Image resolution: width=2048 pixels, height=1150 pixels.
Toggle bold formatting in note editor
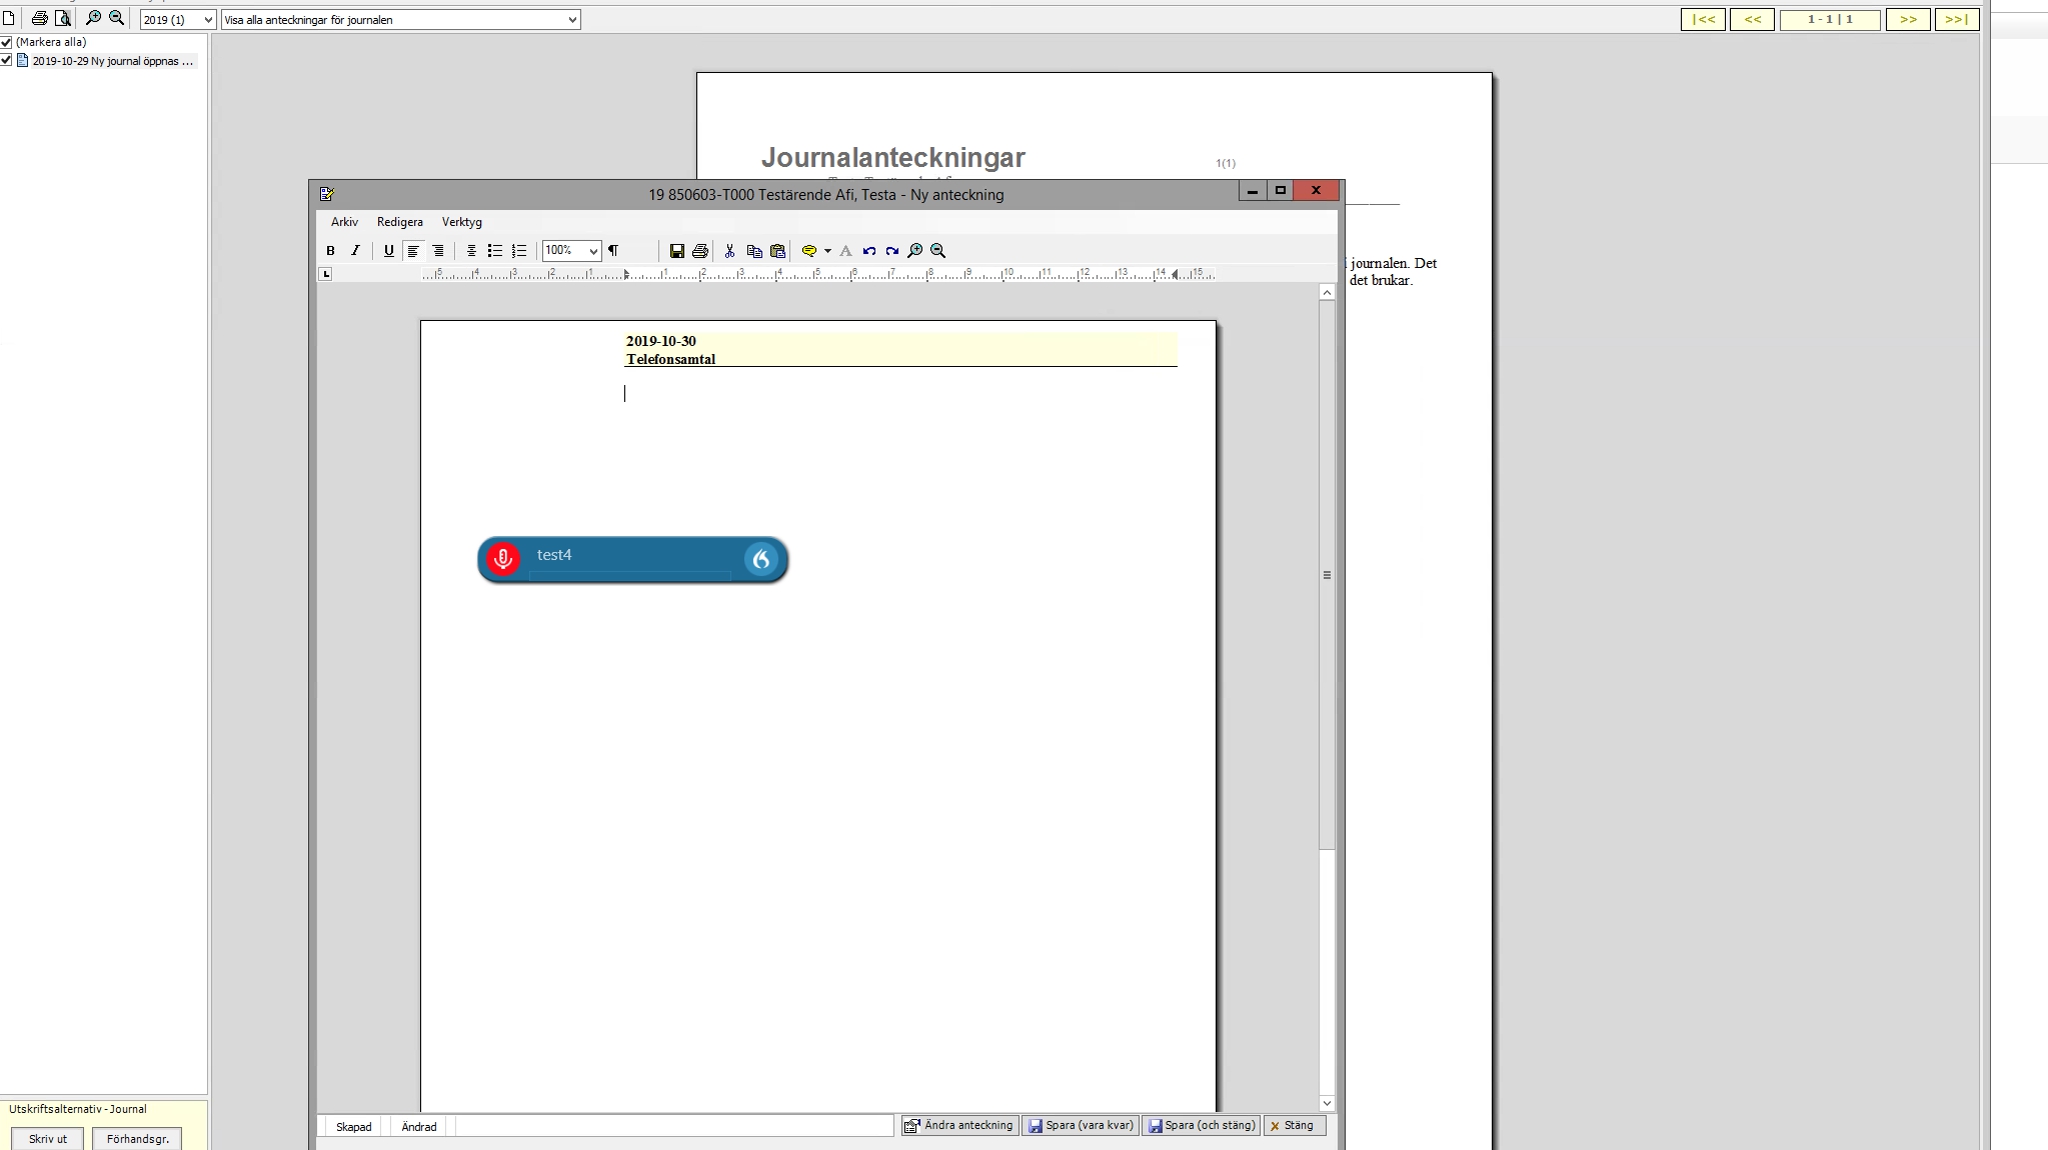[330, 251]
